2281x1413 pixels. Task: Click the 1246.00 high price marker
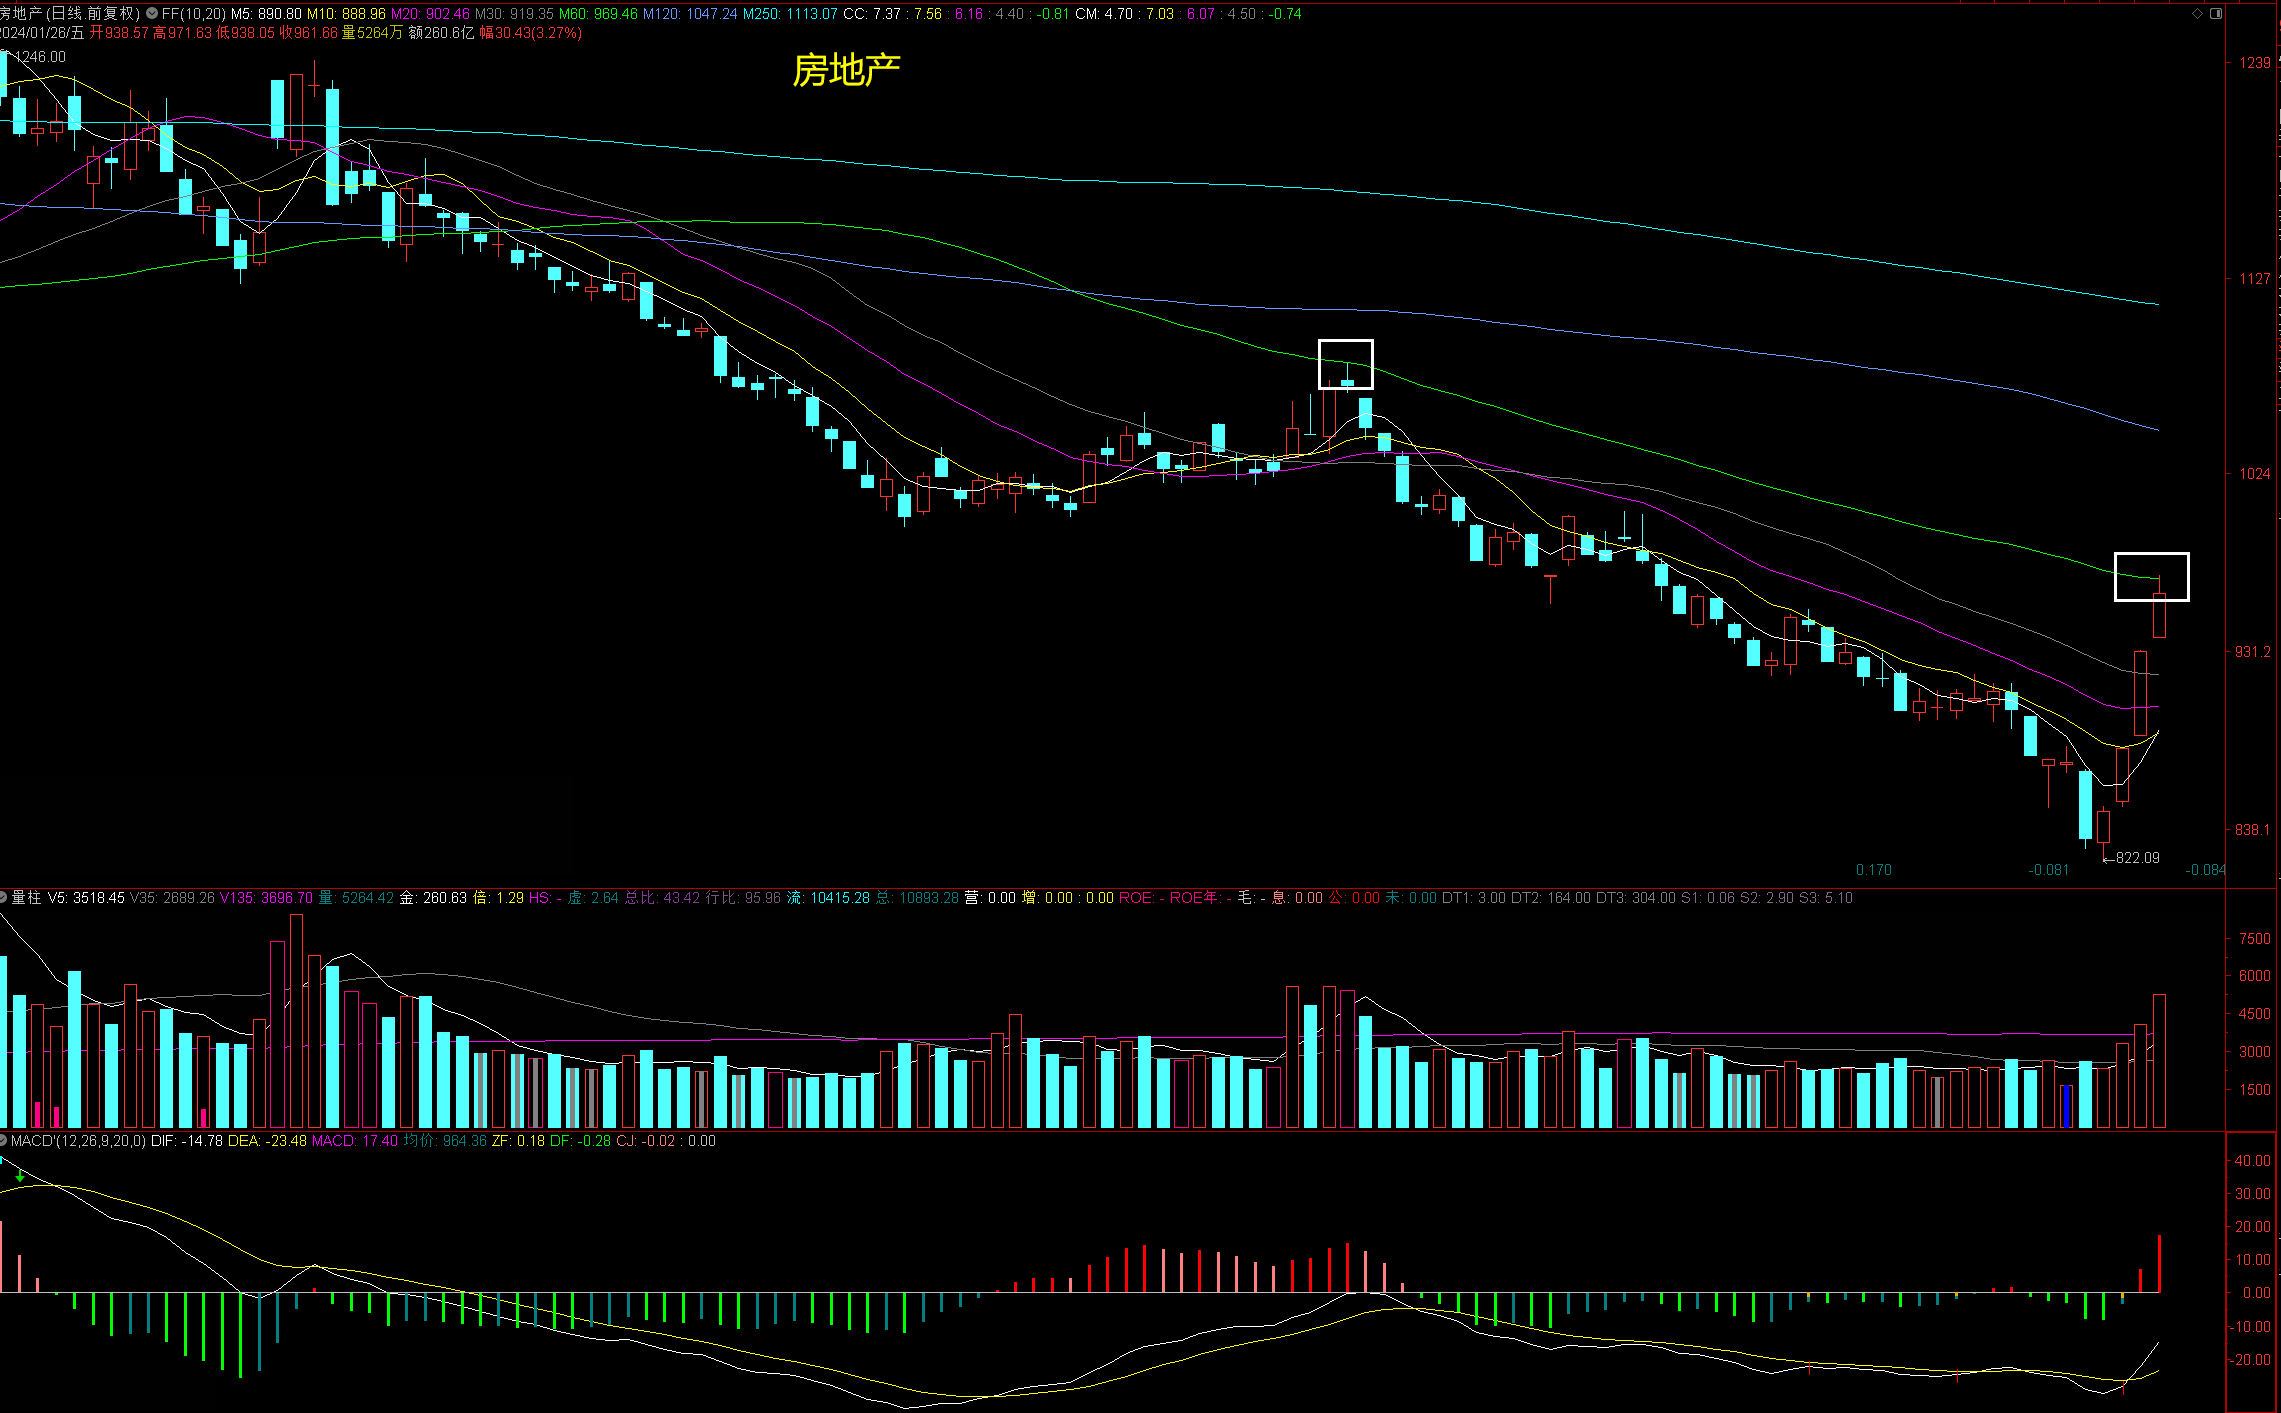pyautogui.click(x=40, y=57)
